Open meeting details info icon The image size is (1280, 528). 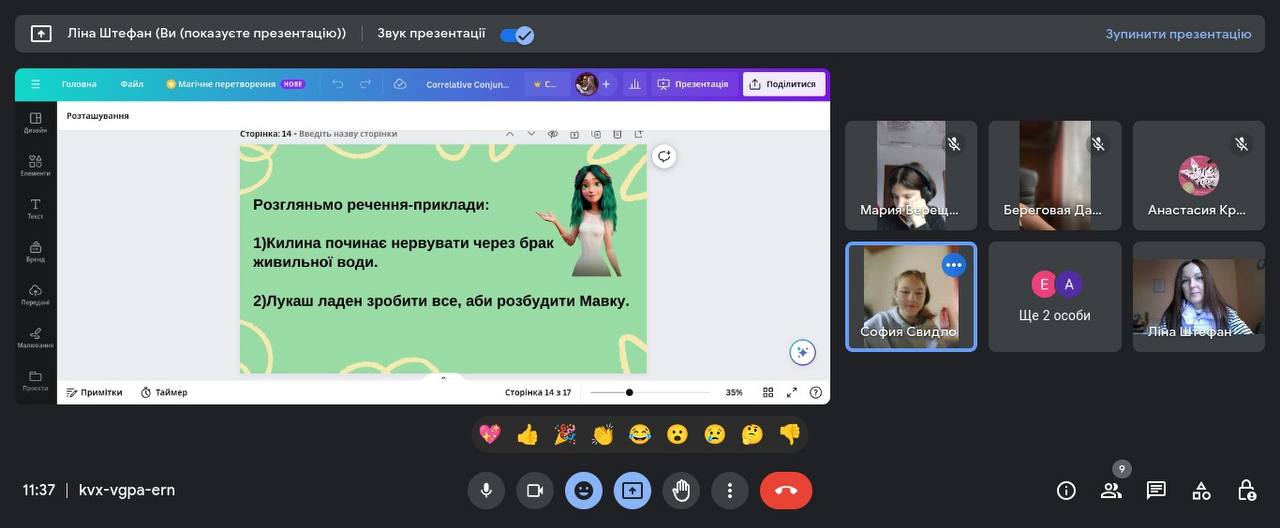point(1066,490)
